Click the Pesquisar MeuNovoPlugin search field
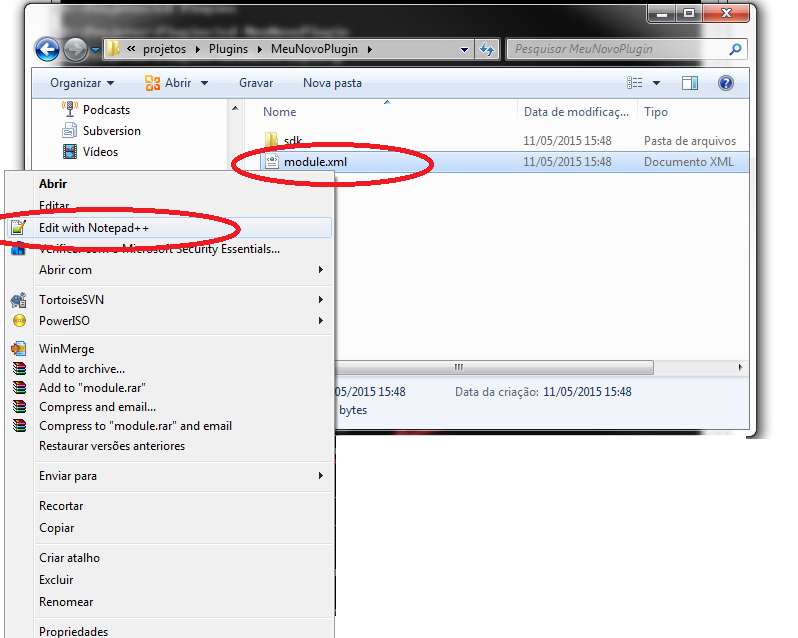The image size is (798, 638). pyautogui.click(x=615, y=49)
